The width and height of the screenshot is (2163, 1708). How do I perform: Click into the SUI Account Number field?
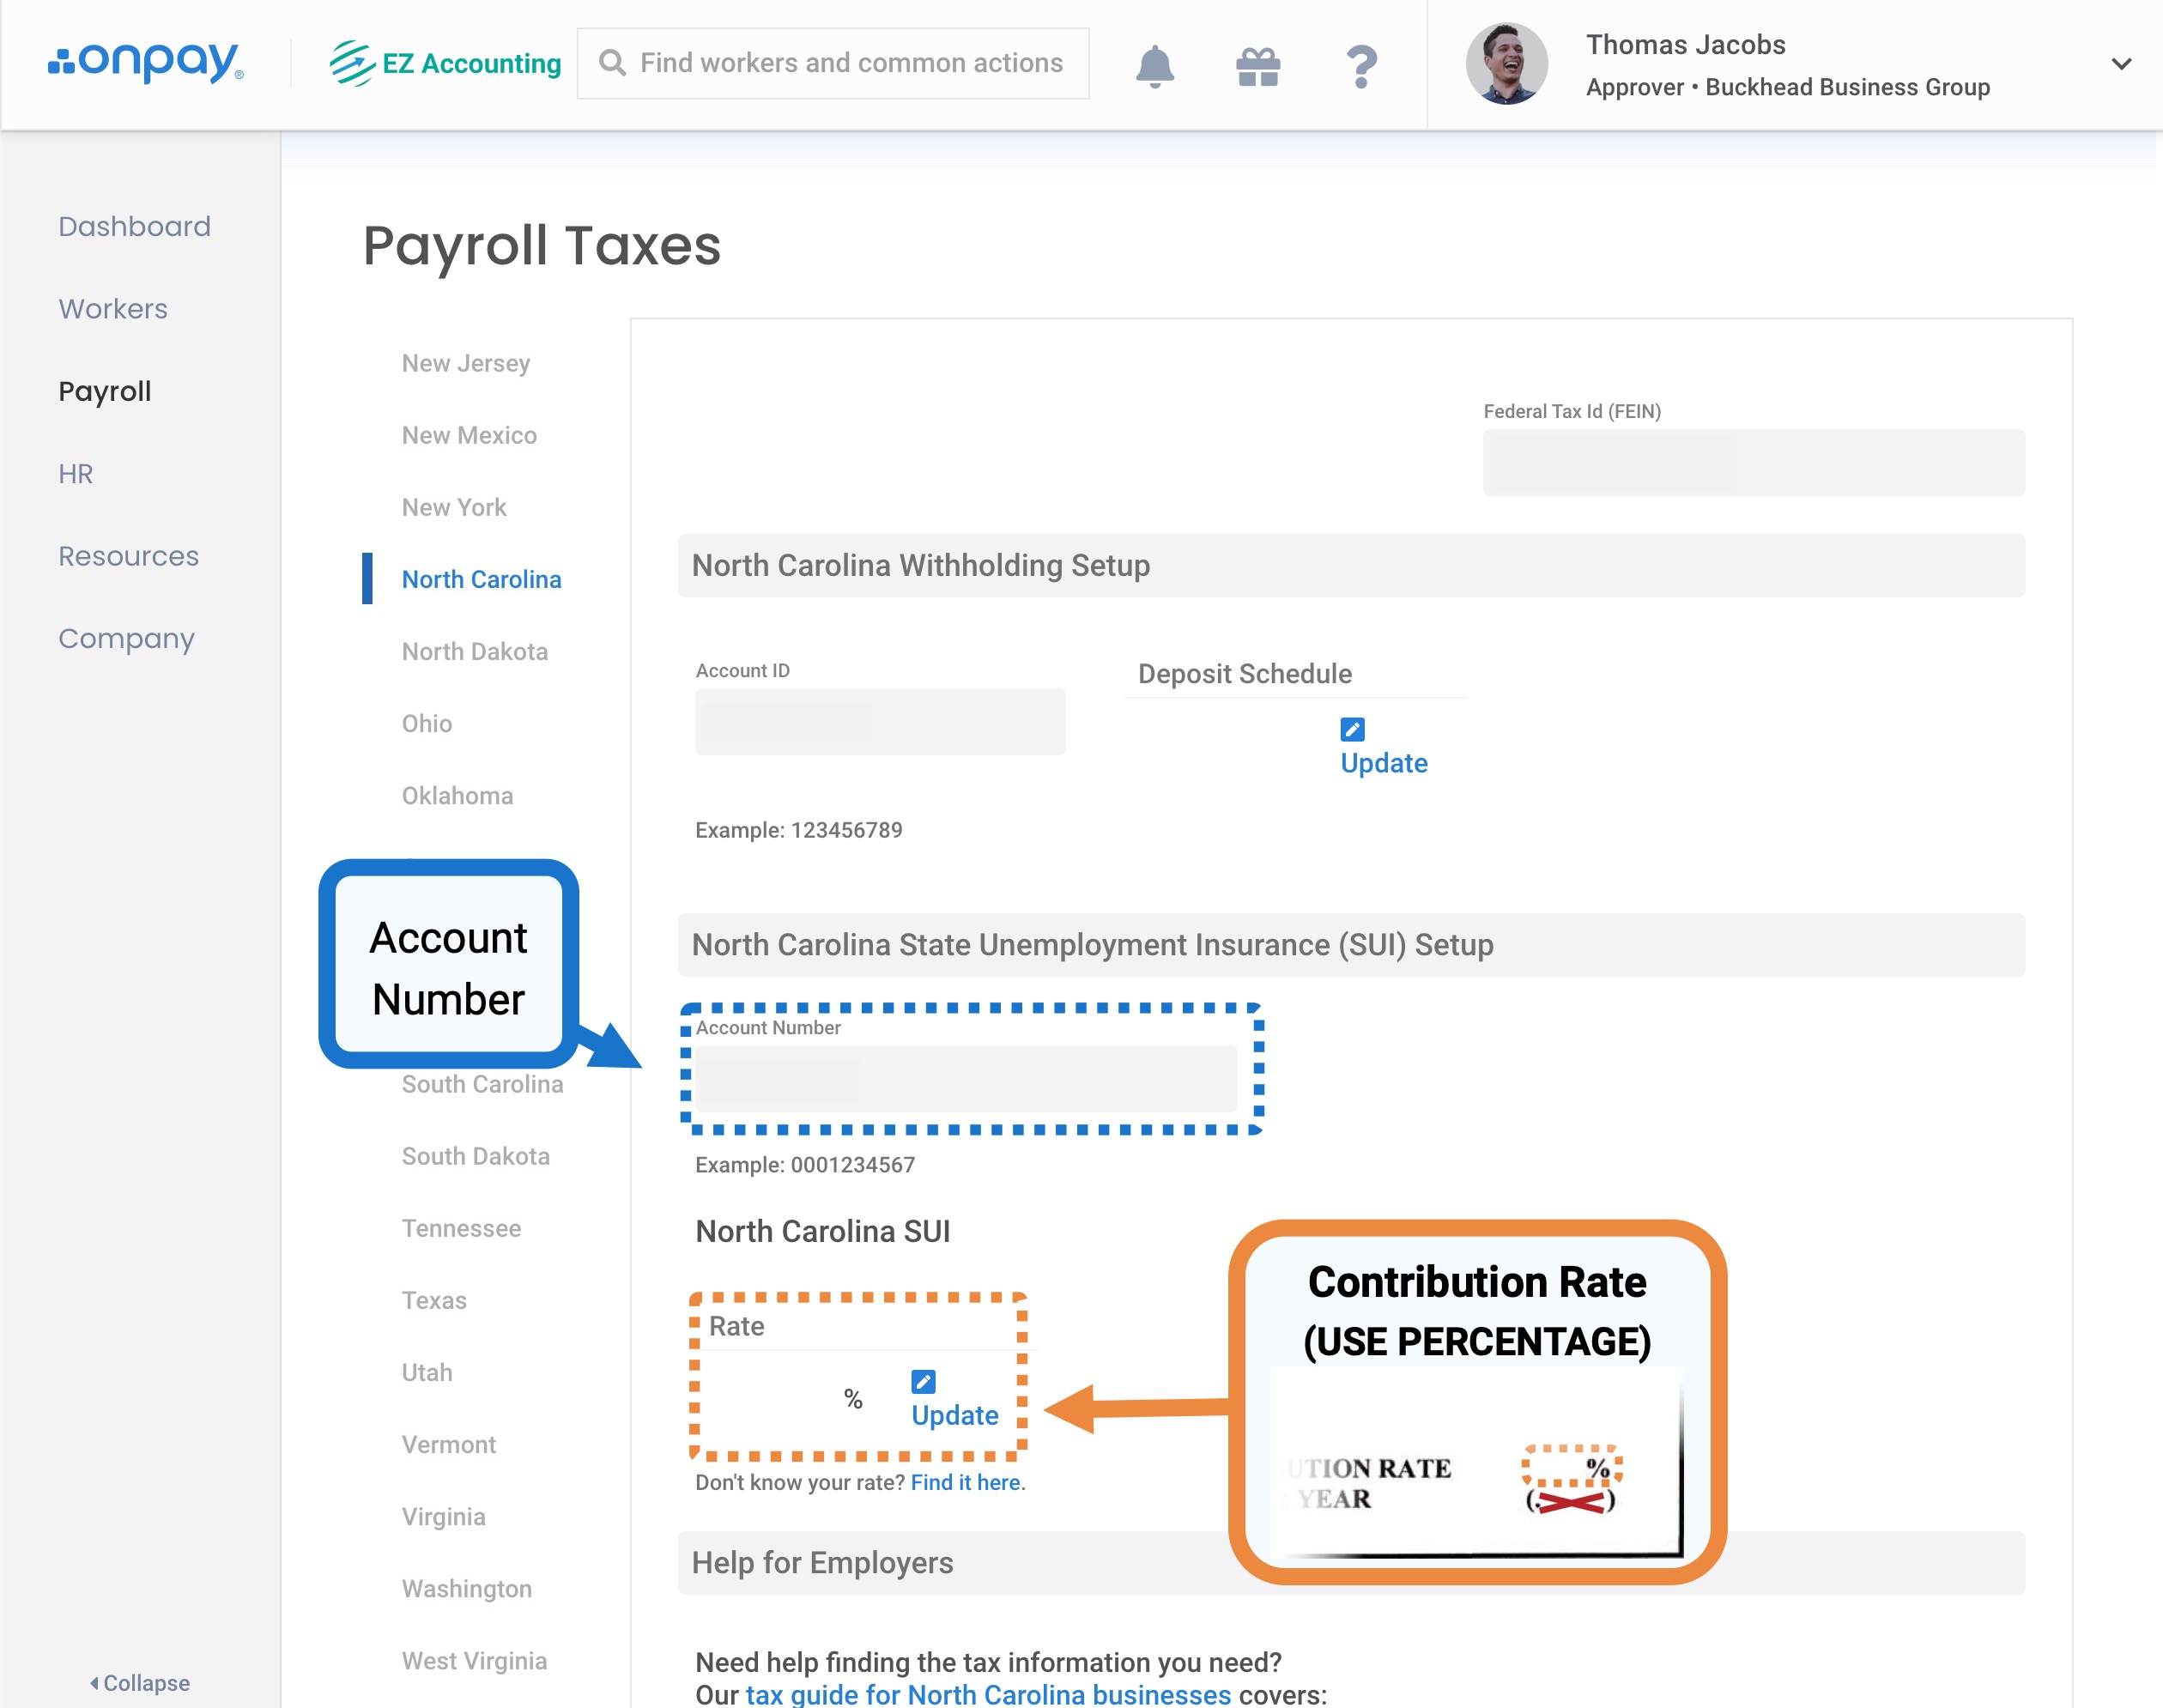pyautogui.click(x=966, y=1079)
